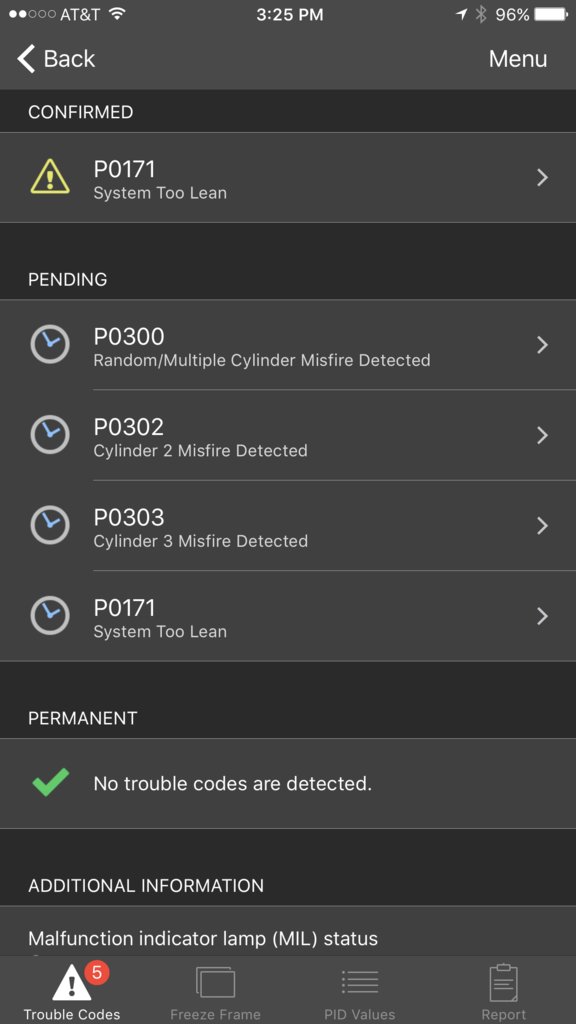This screenshot has width=576, height=1024.
Task: Tap the yellow warning icon for confirmed P0171
Action: point(50,177)
